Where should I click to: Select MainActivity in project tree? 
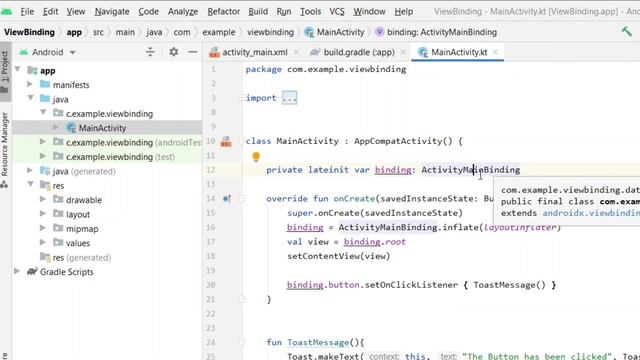[x=102, y=128]
